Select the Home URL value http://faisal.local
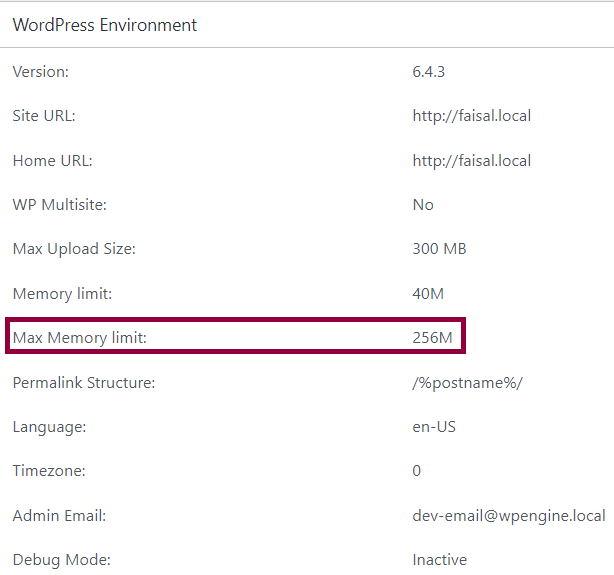 click(471, 161)
